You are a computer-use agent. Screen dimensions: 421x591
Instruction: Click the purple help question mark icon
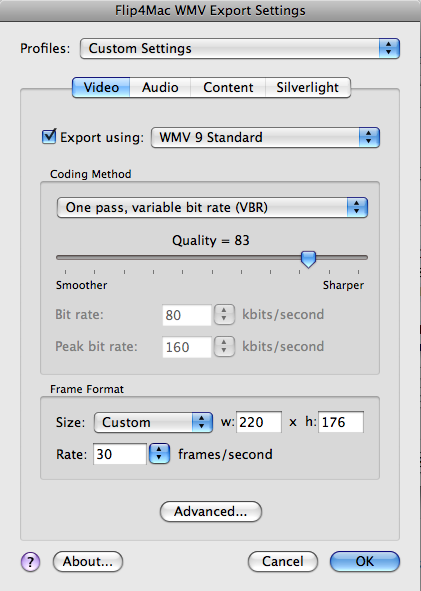tap(31, 562)
